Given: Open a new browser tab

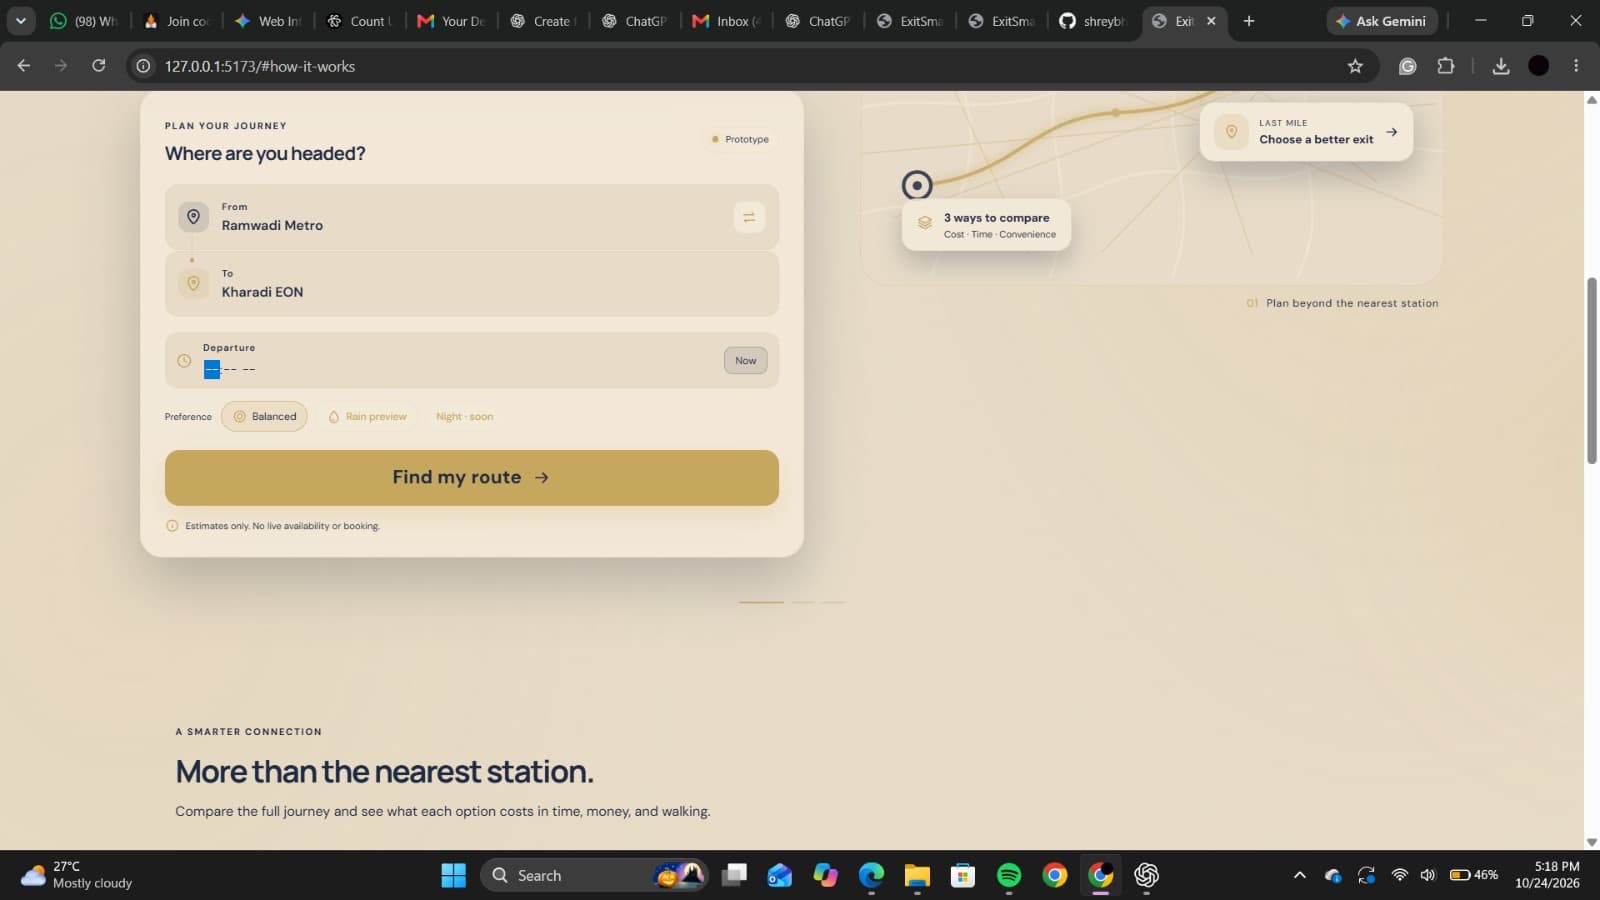Looking at the screenshot, I should [1248, 21].
